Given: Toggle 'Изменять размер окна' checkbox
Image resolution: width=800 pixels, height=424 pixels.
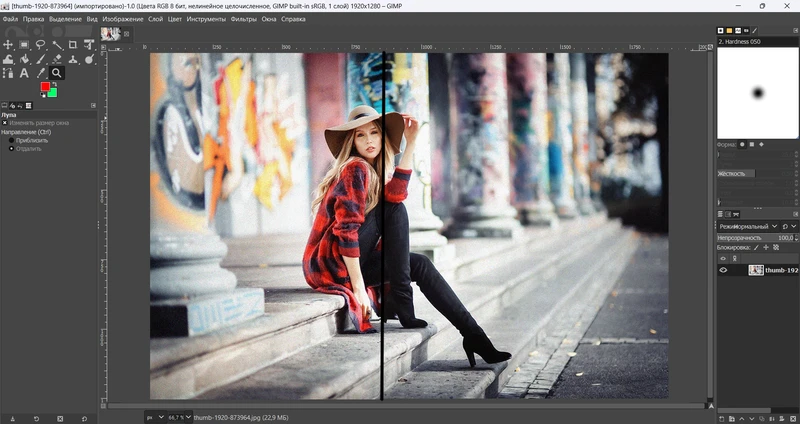Looking at the screenshot, I should point(5,123).
